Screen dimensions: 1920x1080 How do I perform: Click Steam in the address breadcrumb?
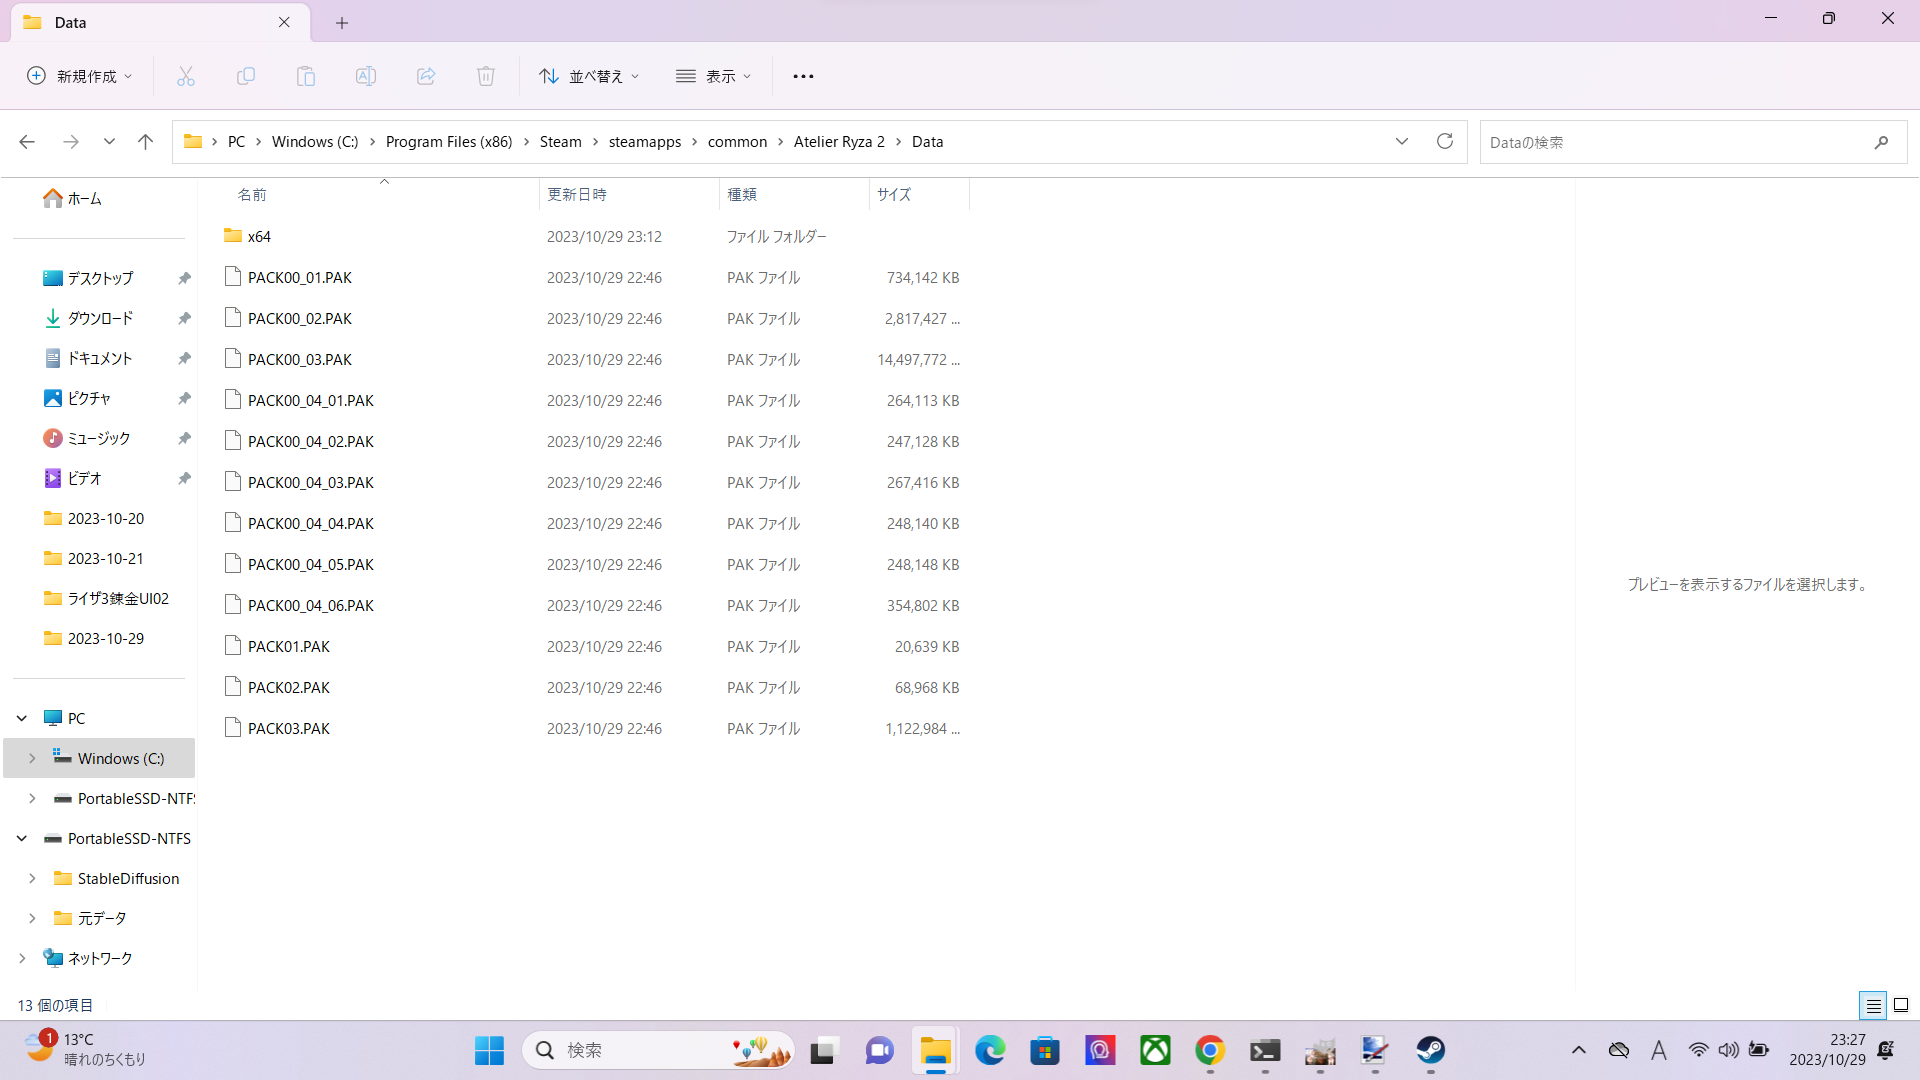[560, 142]
